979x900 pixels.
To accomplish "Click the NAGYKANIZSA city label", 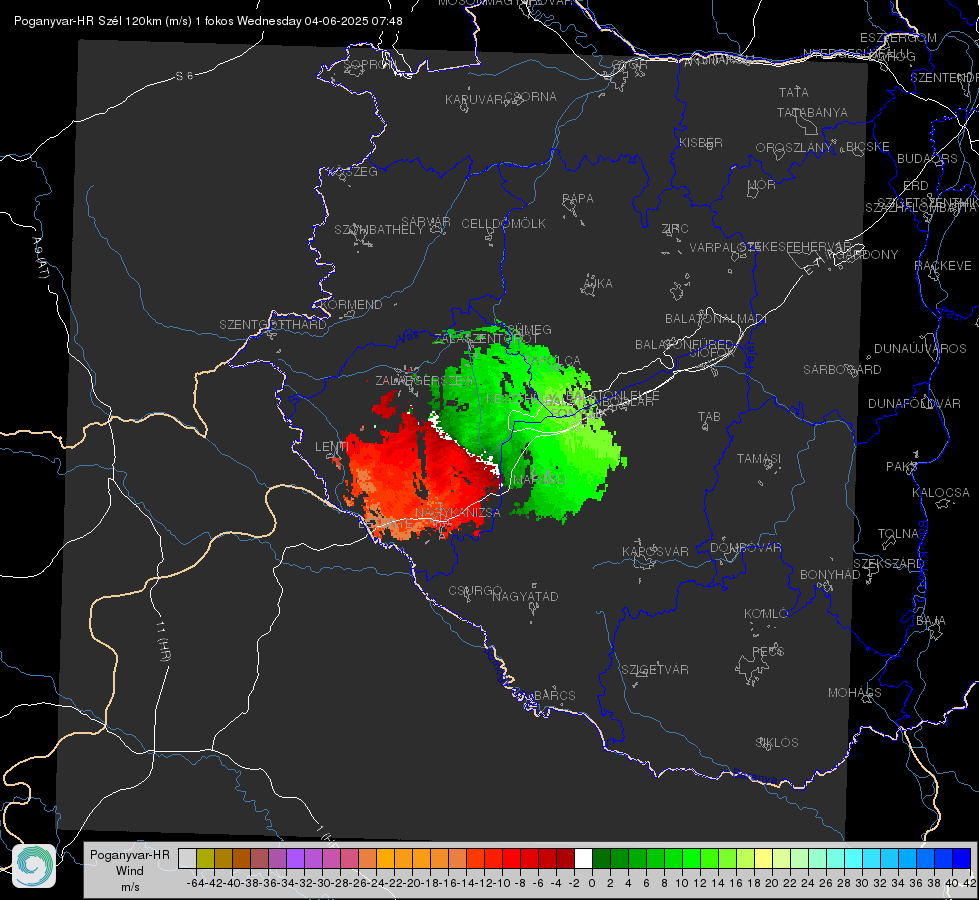I will [x=458, y=513].
